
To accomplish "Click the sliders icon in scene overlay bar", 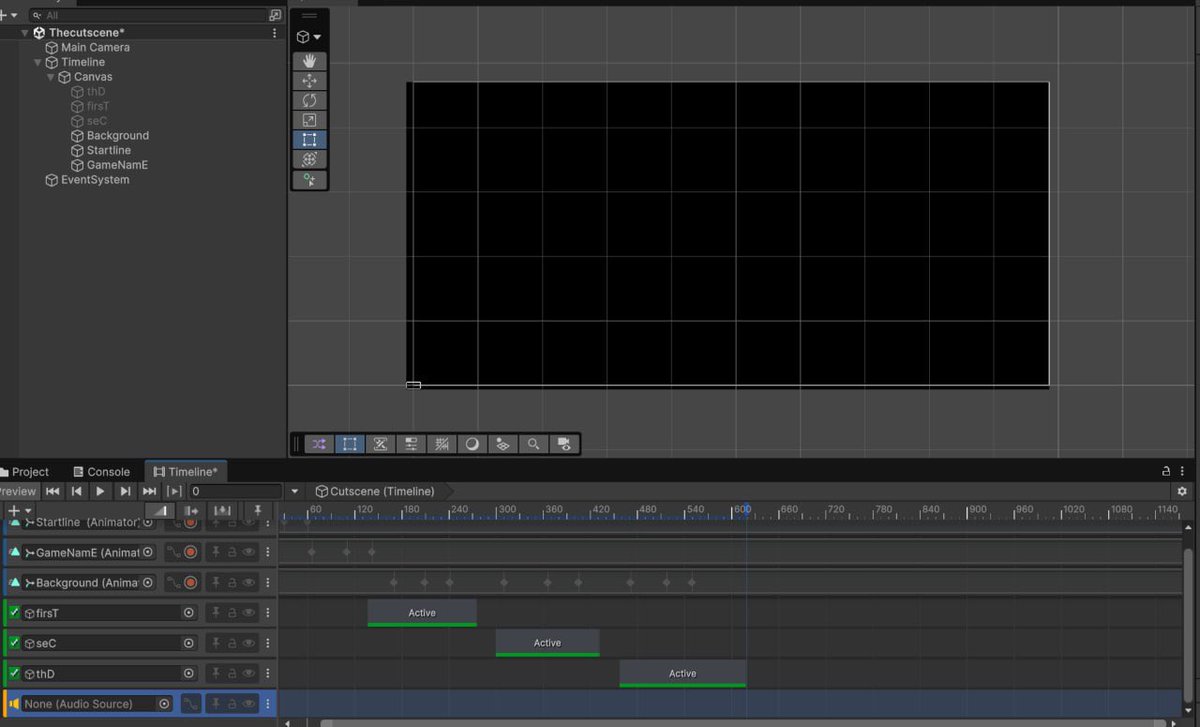I will click(x=411, y=444).
